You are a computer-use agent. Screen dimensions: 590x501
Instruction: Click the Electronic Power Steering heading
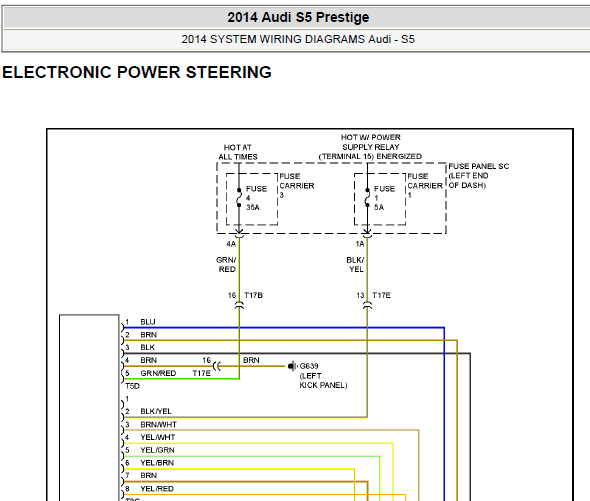137,72
